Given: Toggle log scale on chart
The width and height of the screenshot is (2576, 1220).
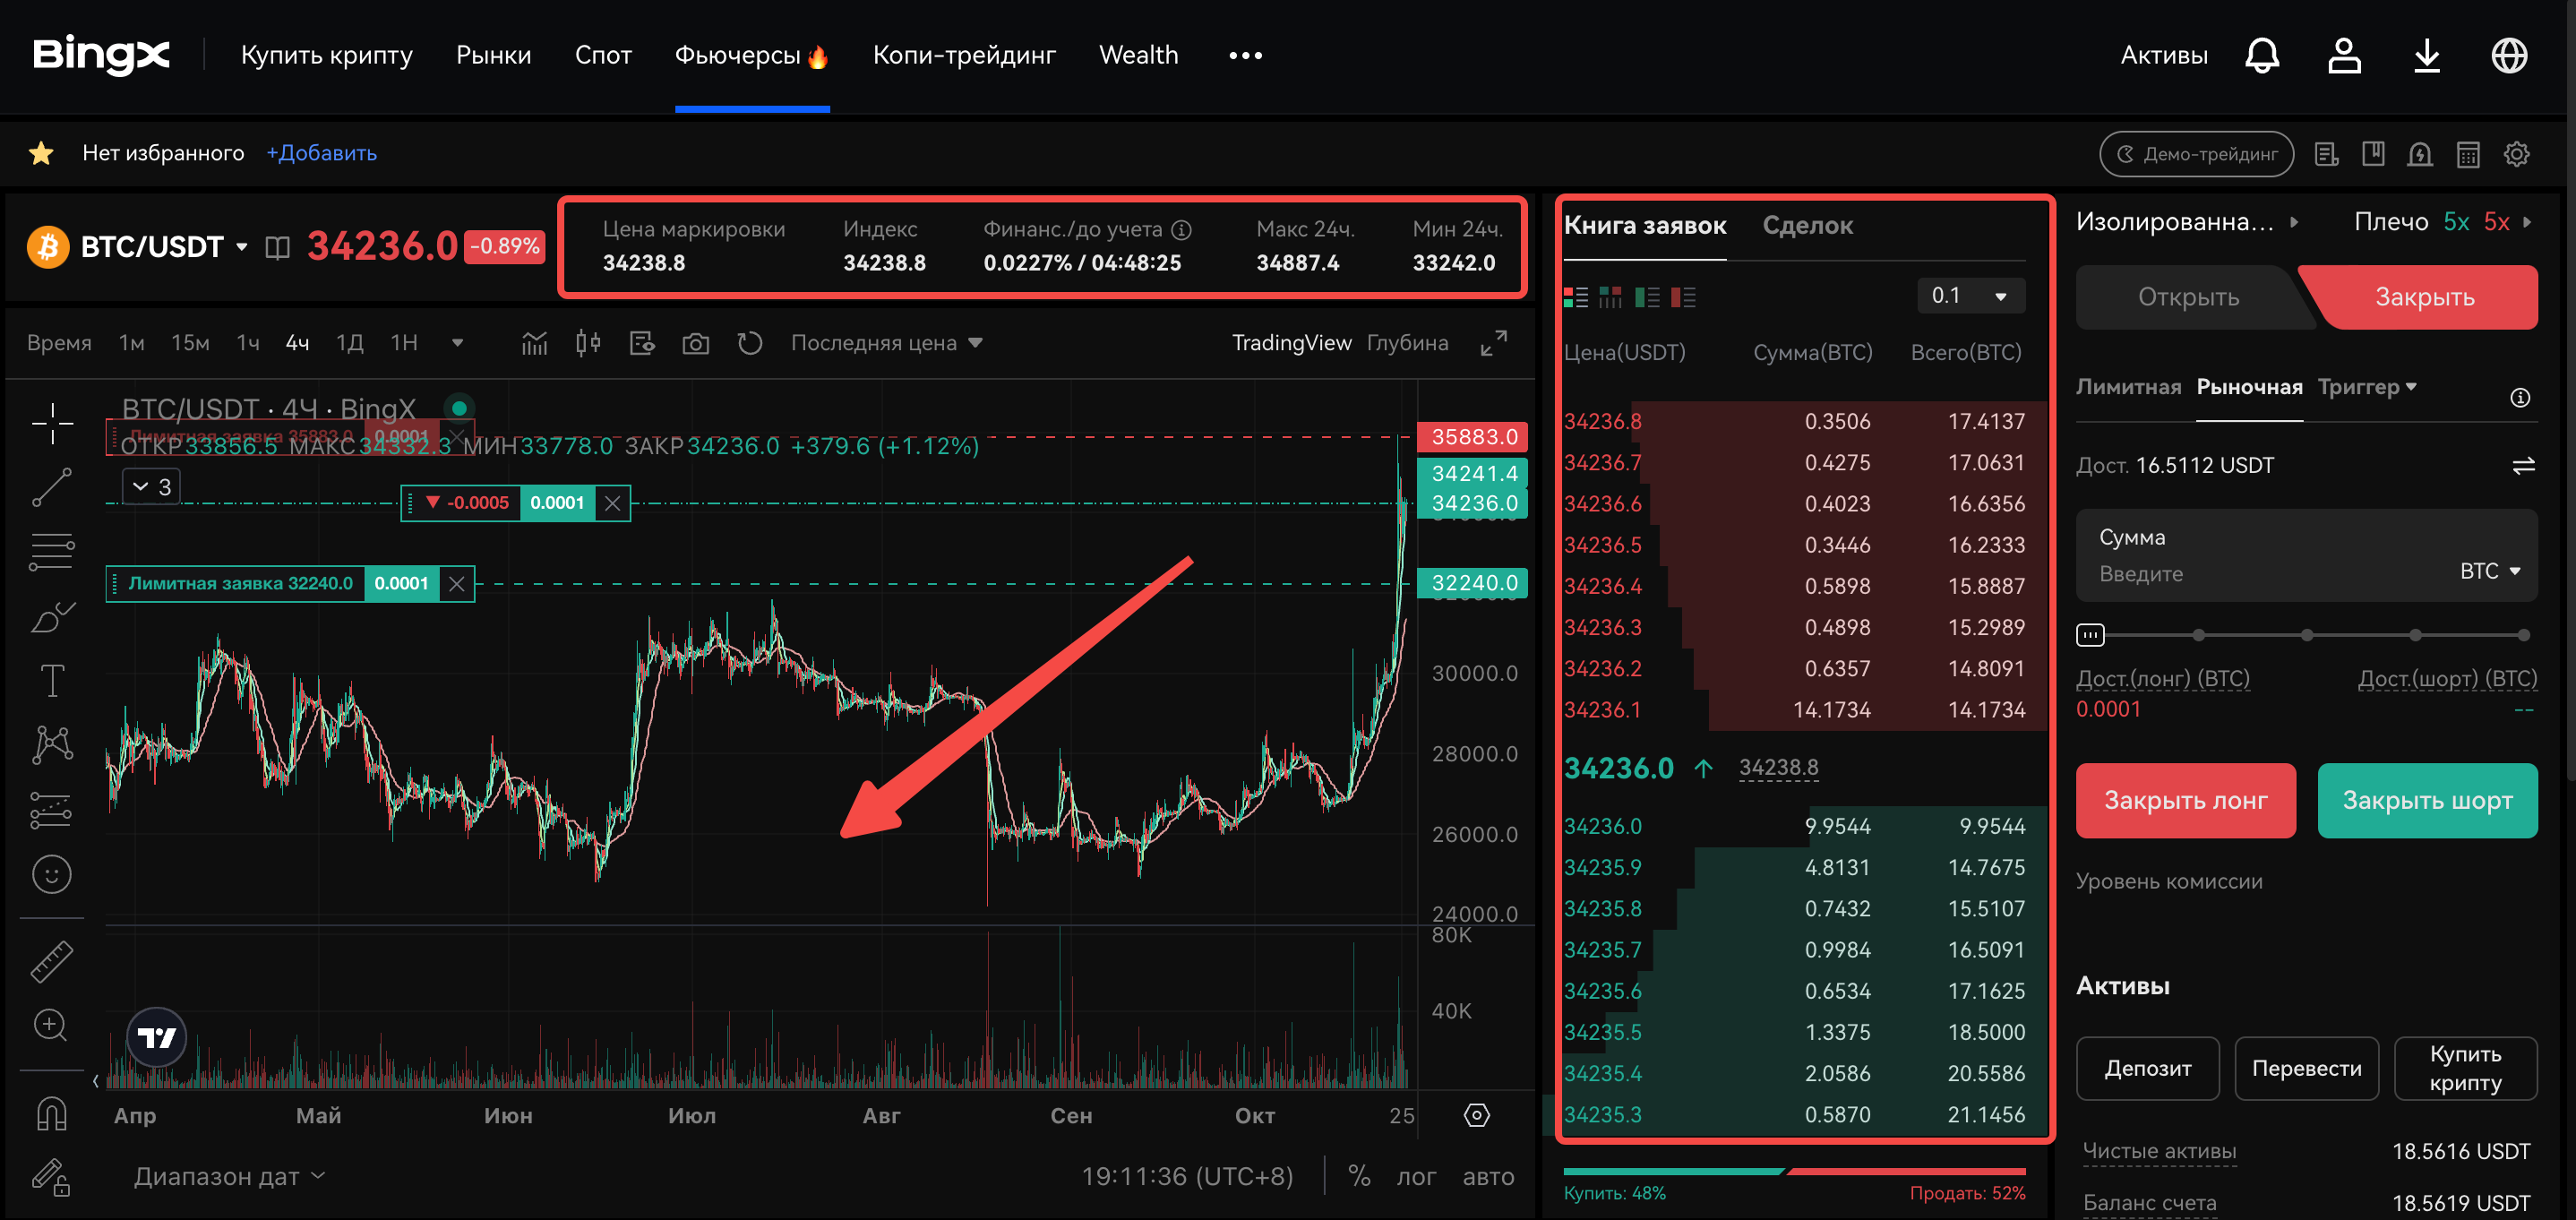Looking at the screenshot, I should tap(1415, 1177).
